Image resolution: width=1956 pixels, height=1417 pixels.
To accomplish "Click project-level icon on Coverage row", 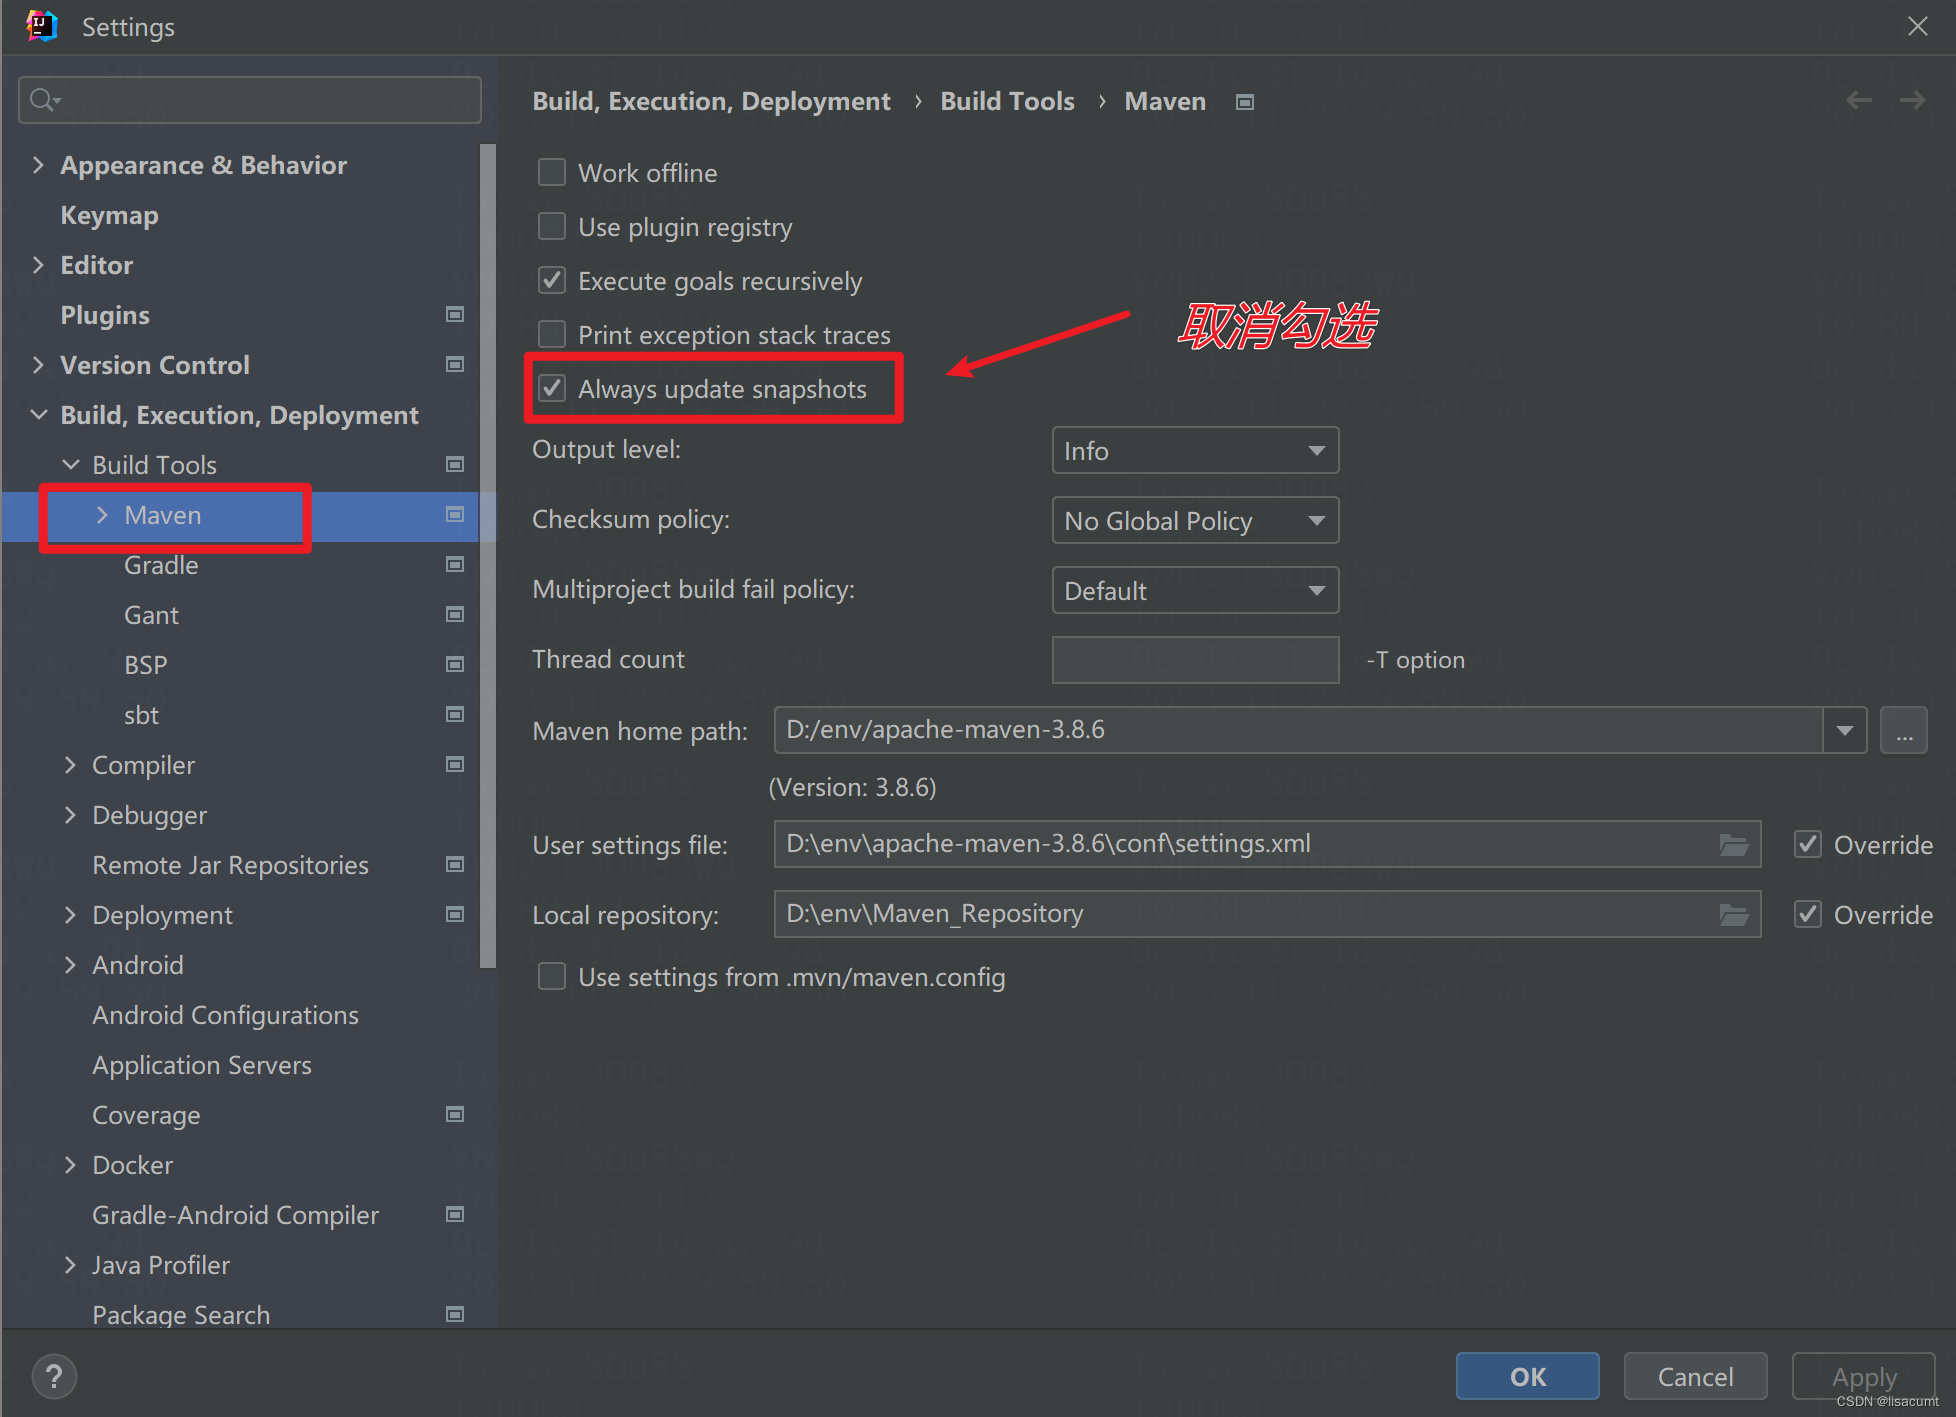I will (455, 1114).
